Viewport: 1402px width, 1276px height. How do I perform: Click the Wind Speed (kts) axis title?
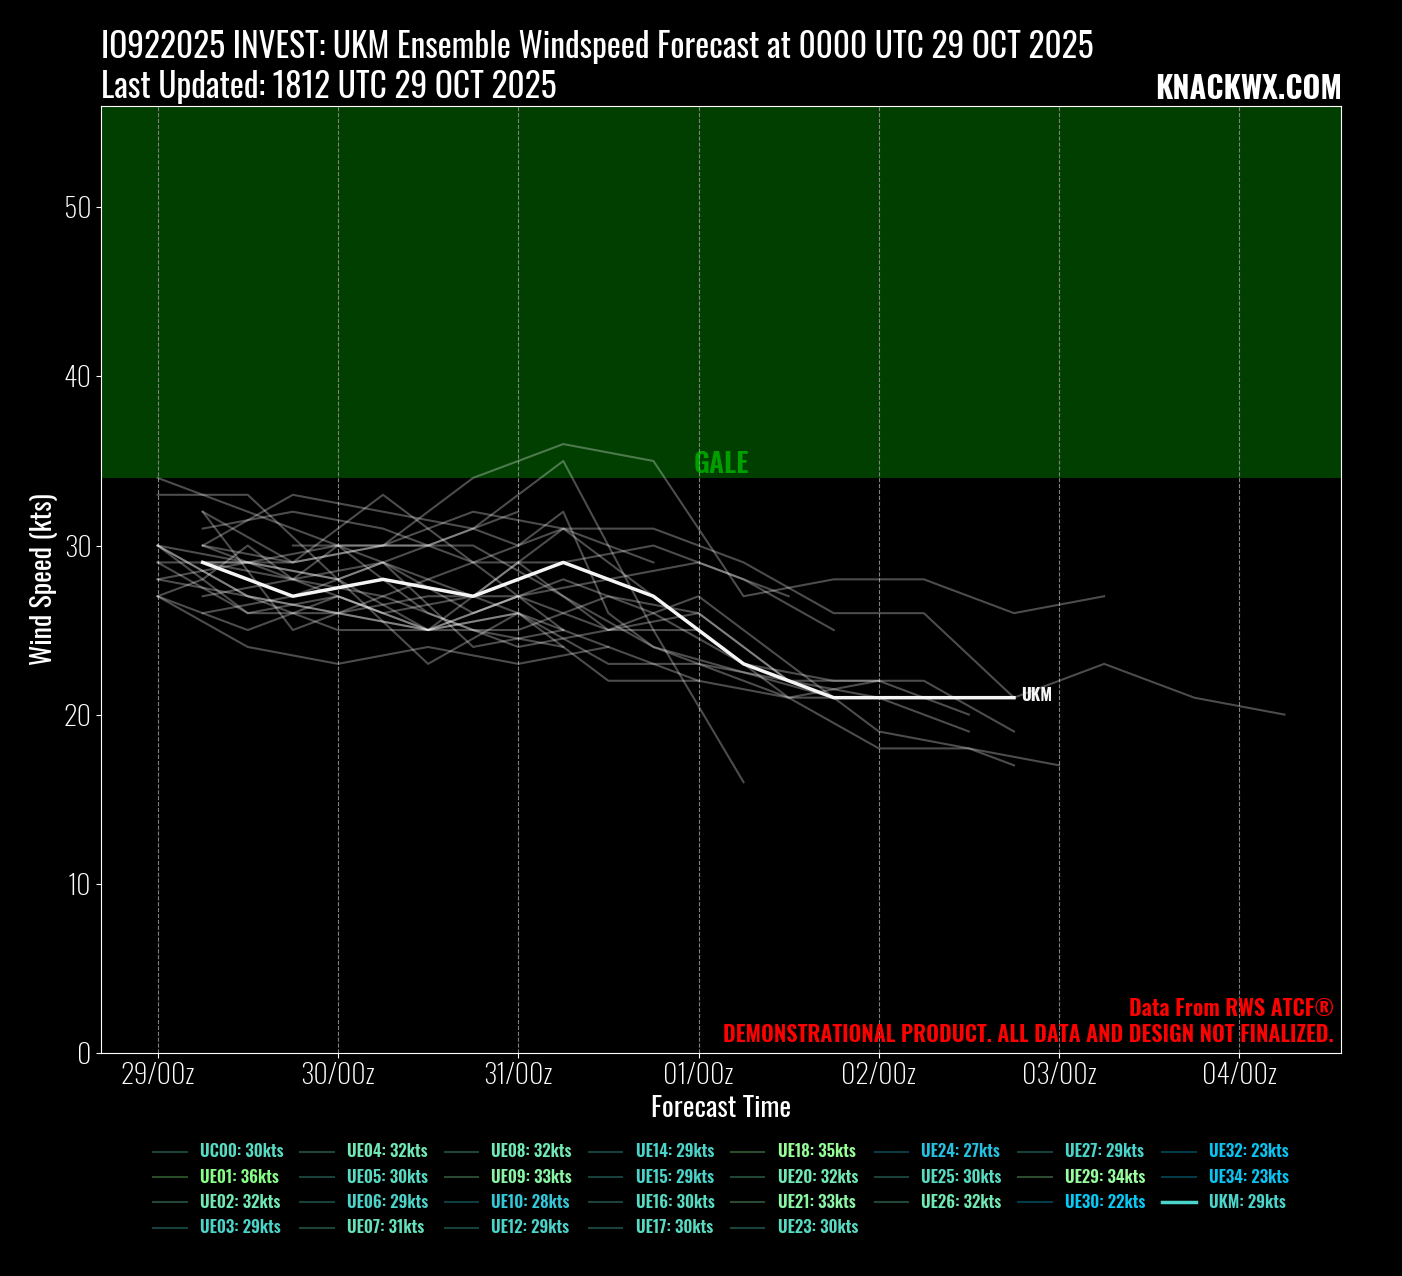click(40, 580)
